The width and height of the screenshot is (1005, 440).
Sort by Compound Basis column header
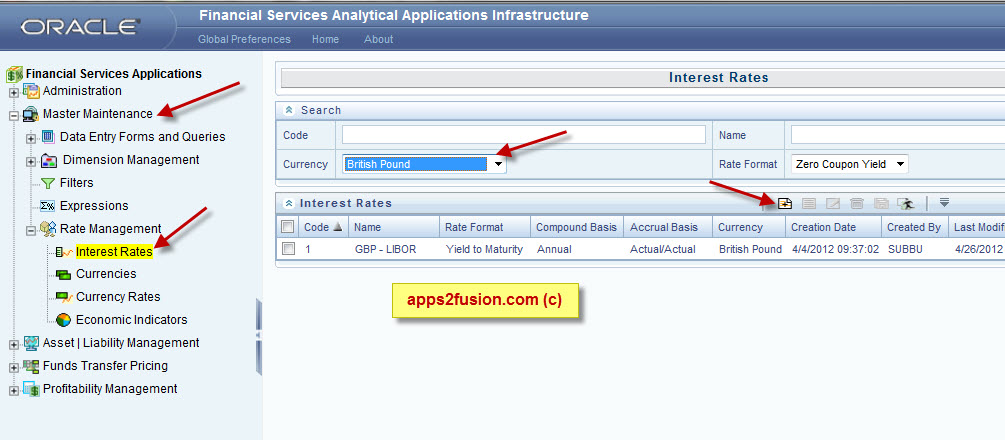(x=576, y=227)
